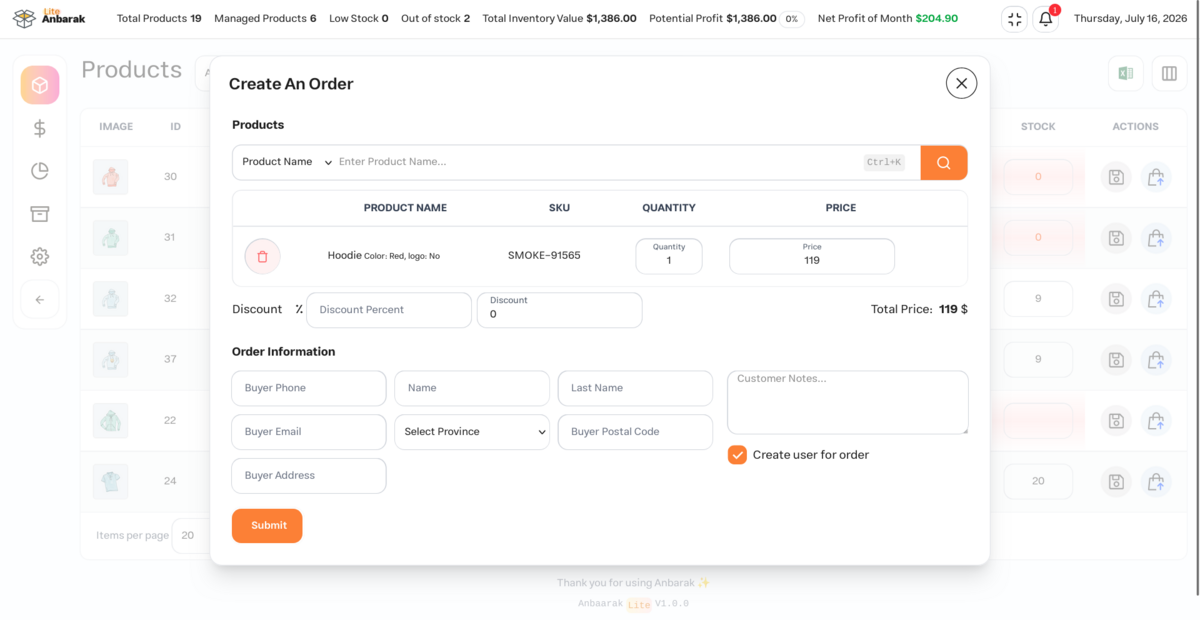This screenshot has height=620, width=1200.
Task: Click the stock field for product 32
Action: pyautogui.click(x=1038, y=299)
